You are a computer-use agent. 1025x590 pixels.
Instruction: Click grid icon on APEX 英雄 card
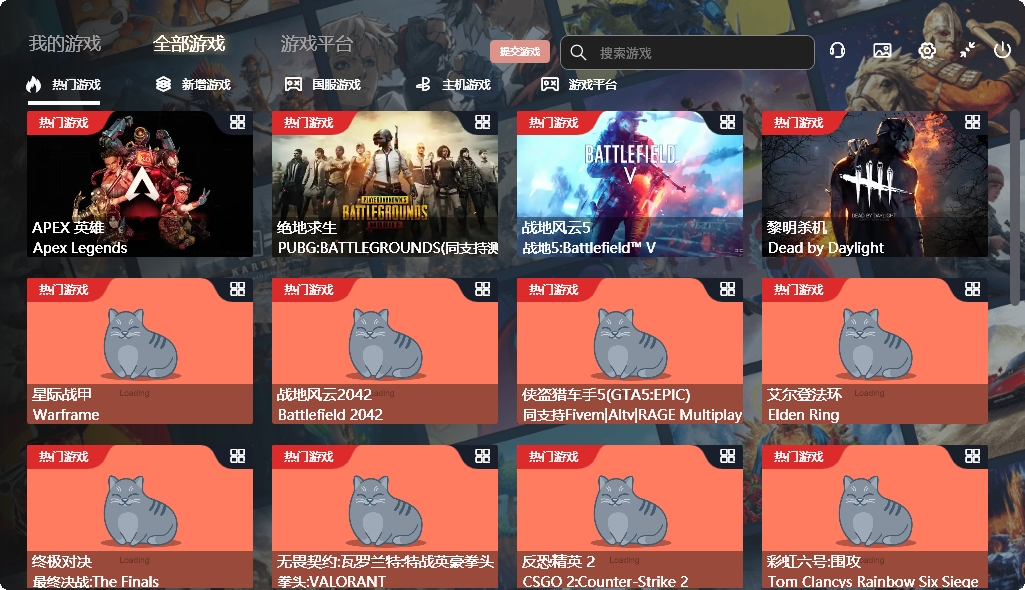tap(237, 122)
